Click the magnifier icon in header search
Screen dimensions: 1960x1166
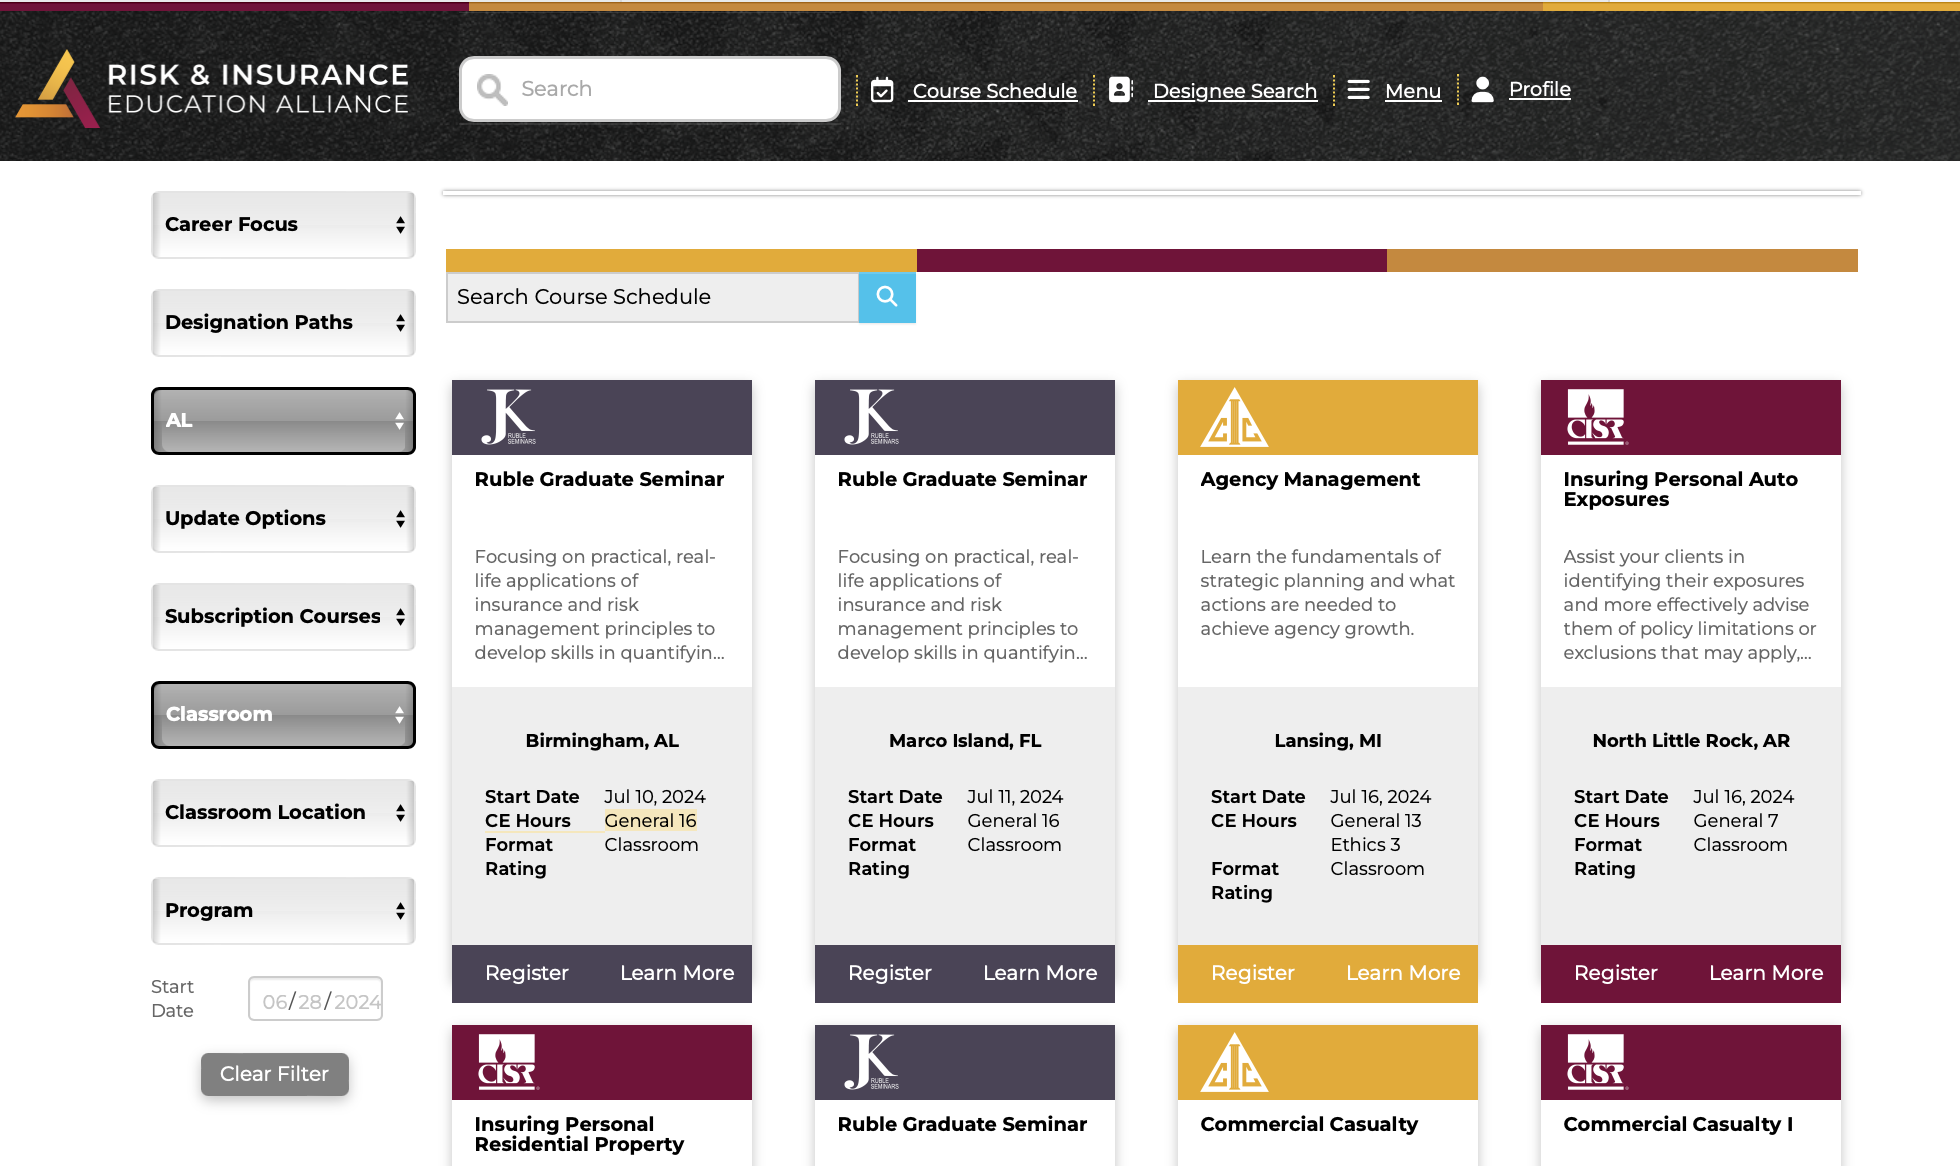(491, 89)
